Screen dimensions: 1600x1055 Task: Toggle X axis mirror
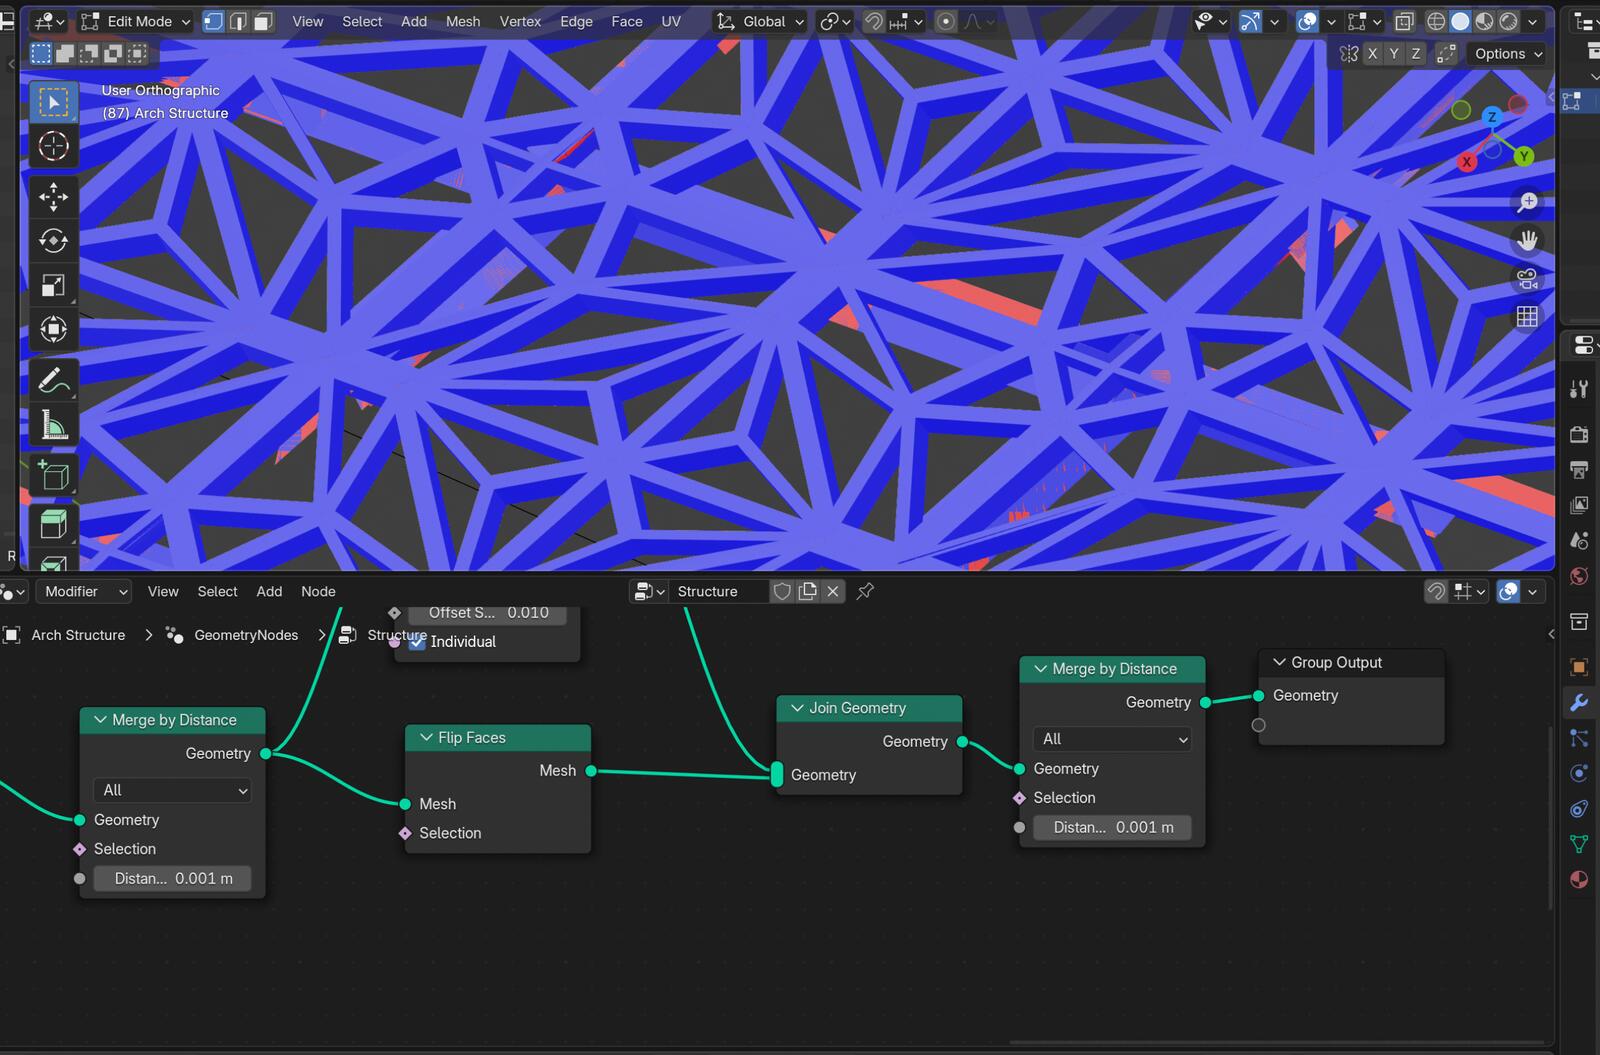click(x=1372, y=54)
